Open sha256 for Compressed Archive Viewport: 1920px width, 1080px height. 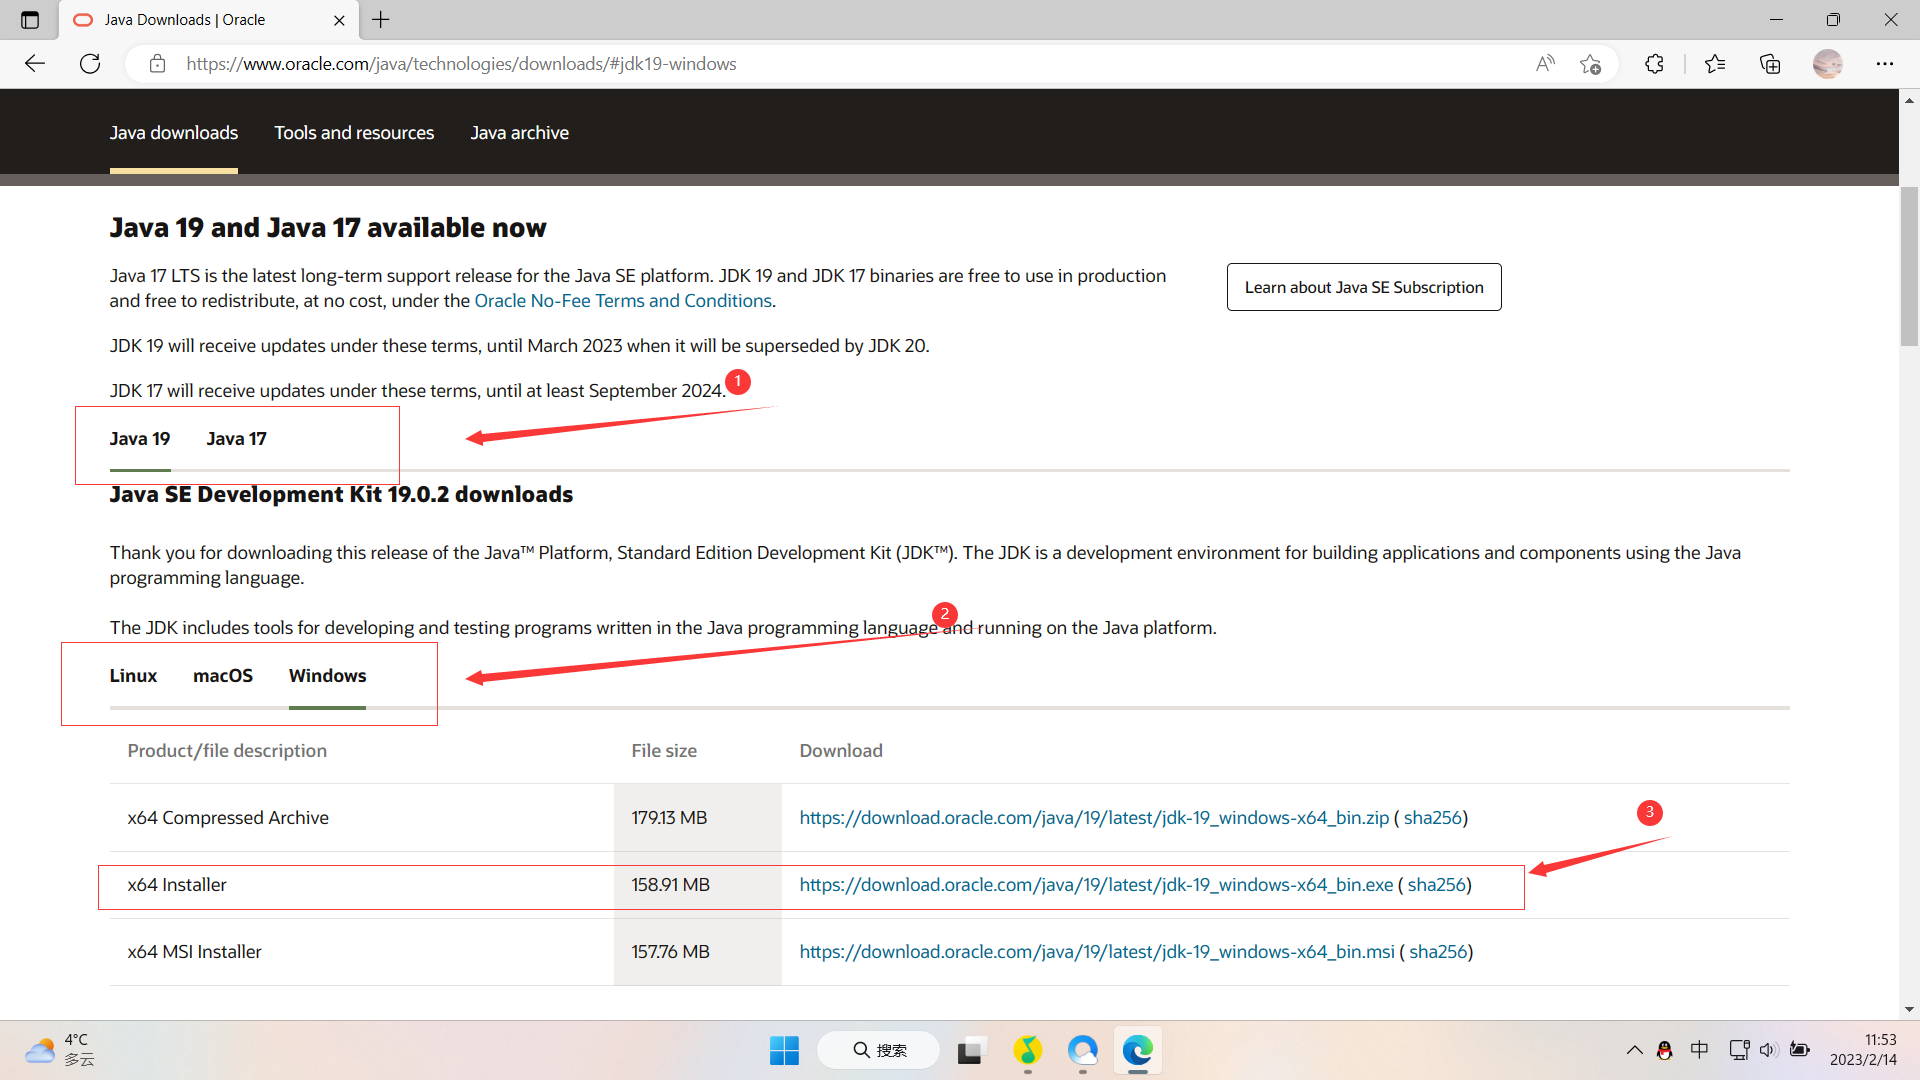pos(1433,818)
